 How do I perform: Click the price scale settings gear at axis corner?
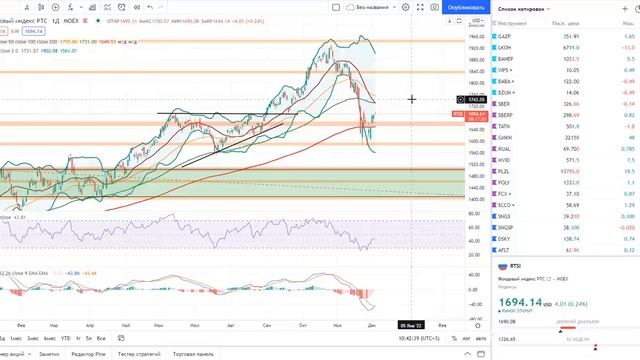pos(478,325)
